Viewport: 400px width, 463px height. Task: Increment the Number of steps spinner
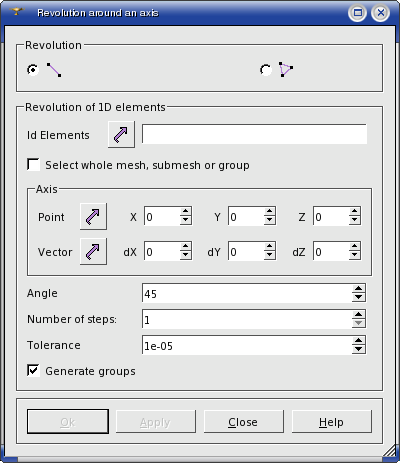point(358,315)
